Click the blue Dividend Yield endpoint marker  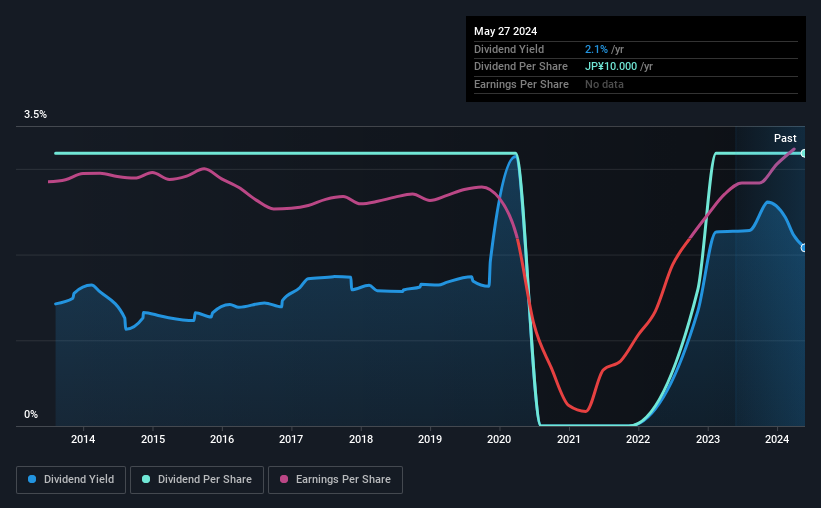pos(803,248)
